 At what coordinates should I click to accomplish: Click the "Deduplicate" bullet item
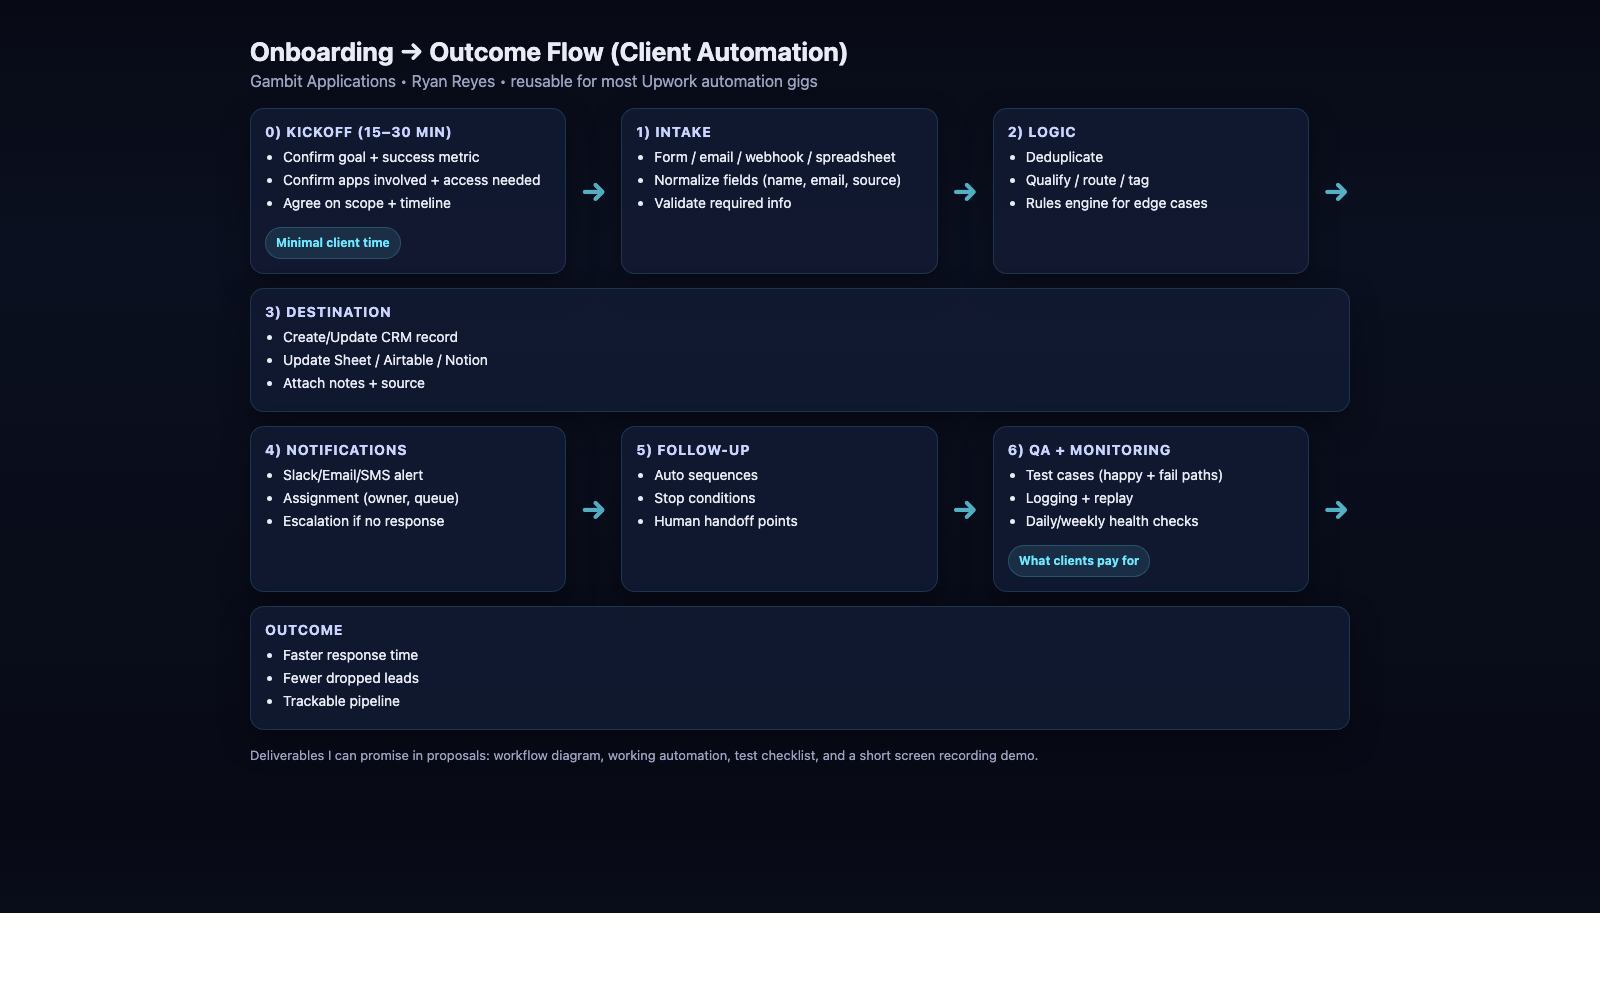[1064, 157]
